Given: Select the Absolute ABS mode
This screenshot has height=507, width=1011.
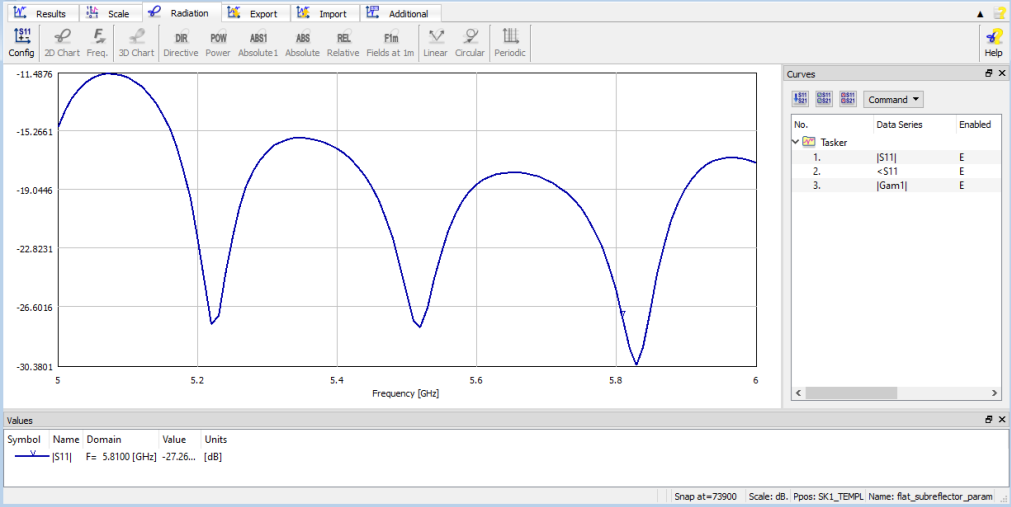Looking at the screenshot, I should [302, 43].
